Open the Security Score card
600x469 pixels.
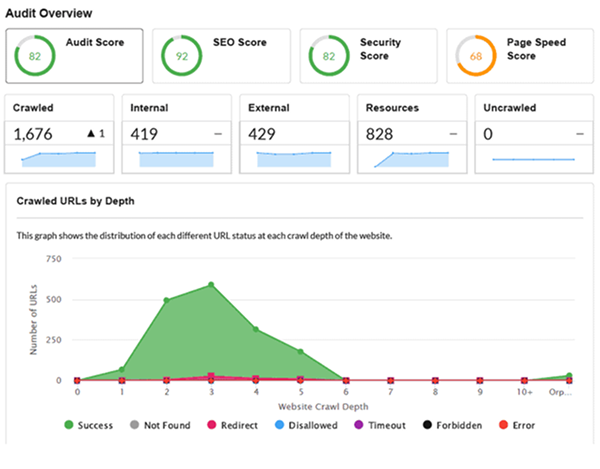368,56
